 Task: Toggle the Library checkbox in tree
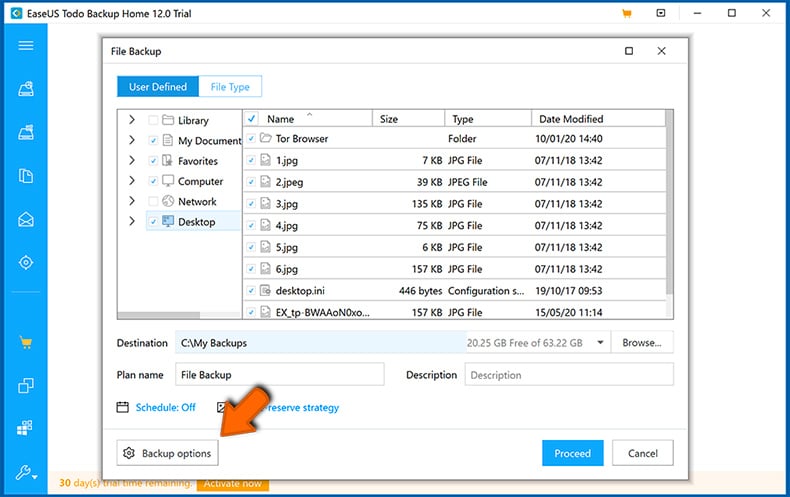coord(153,120)
